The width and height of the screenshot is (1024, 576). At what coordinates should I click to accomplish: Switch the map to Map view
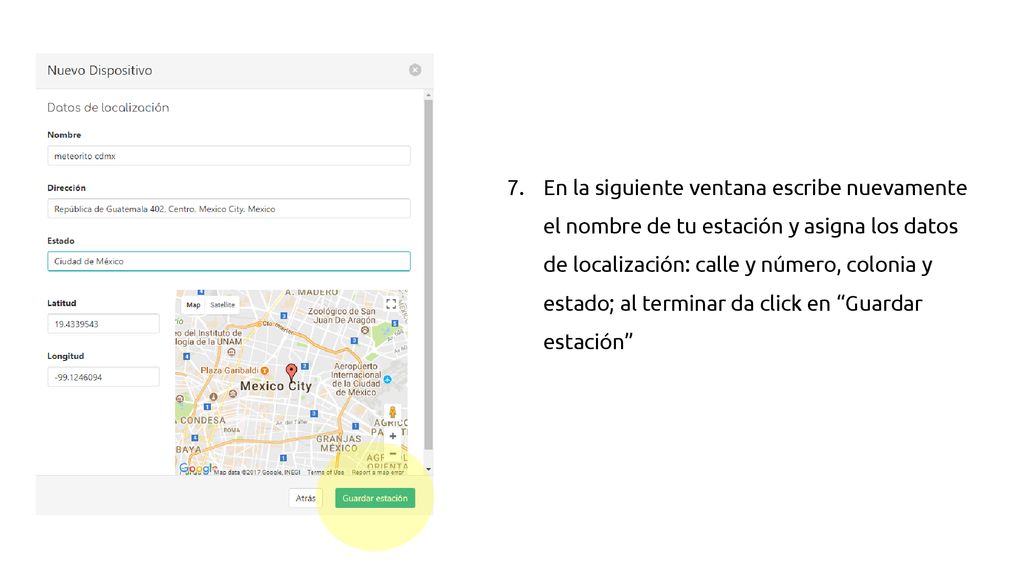pyautogui.click(x=193, y=305)
